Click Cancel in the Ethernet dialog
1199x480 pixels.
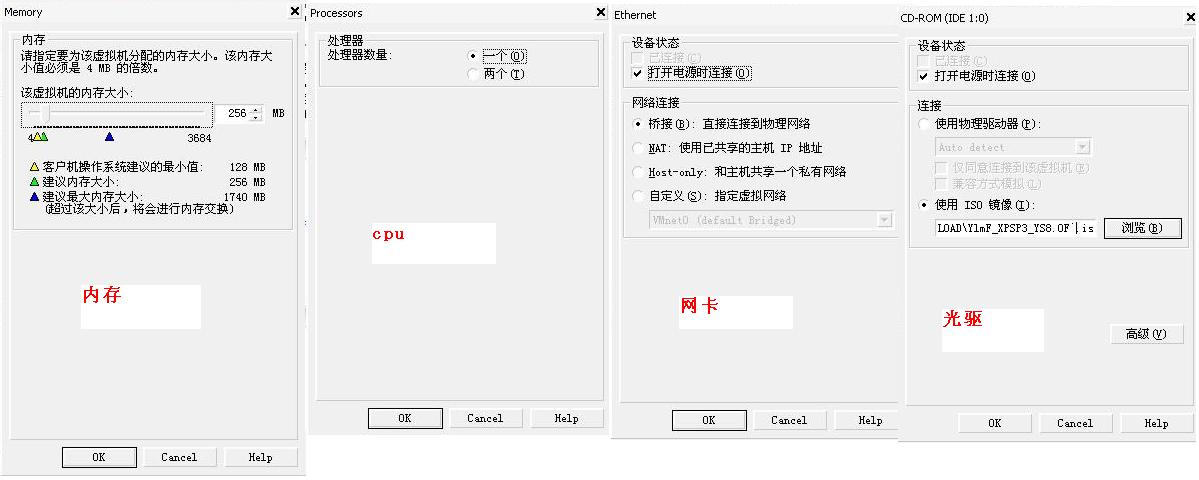[788, 420]
